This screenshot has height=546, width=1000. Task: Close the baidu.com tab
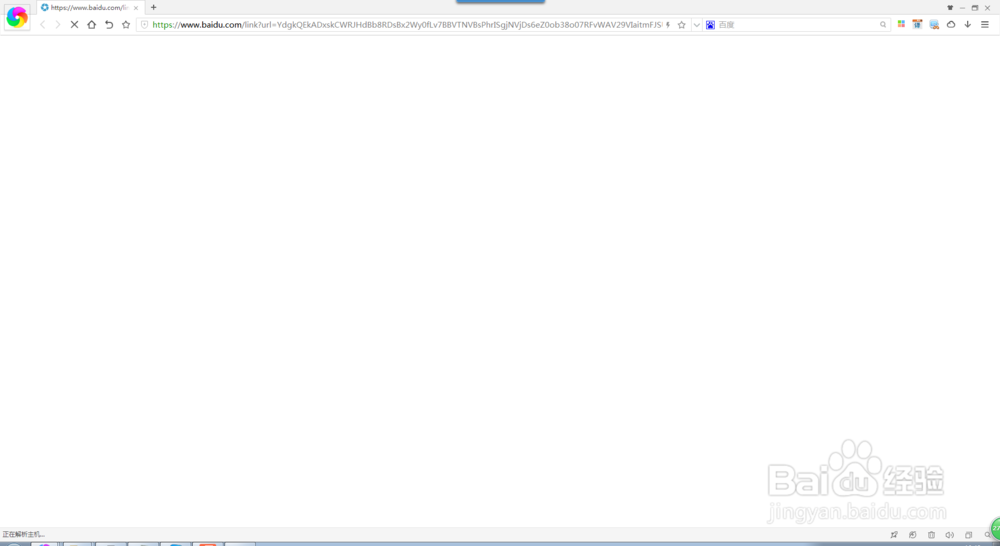[x=136, y=8]
